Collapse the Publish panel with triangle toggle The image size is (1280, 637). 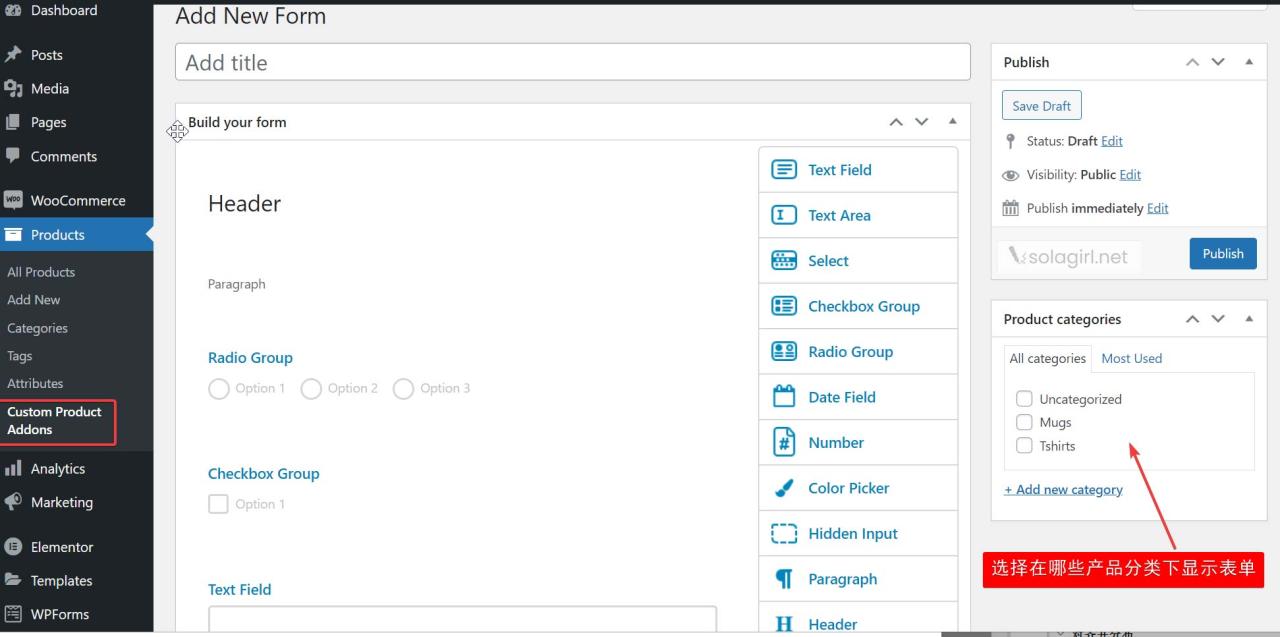pos(1248,62)
